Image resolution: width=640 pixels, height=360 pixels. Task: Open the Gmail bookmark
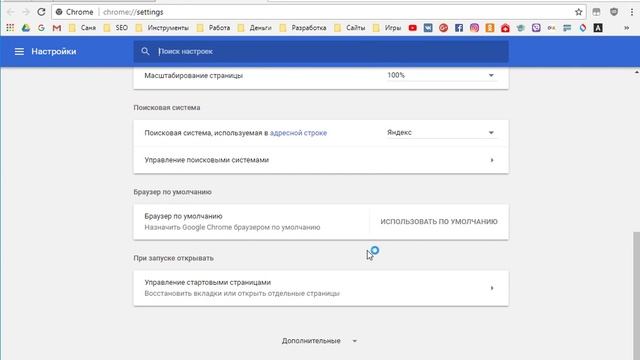click(57, 28)
